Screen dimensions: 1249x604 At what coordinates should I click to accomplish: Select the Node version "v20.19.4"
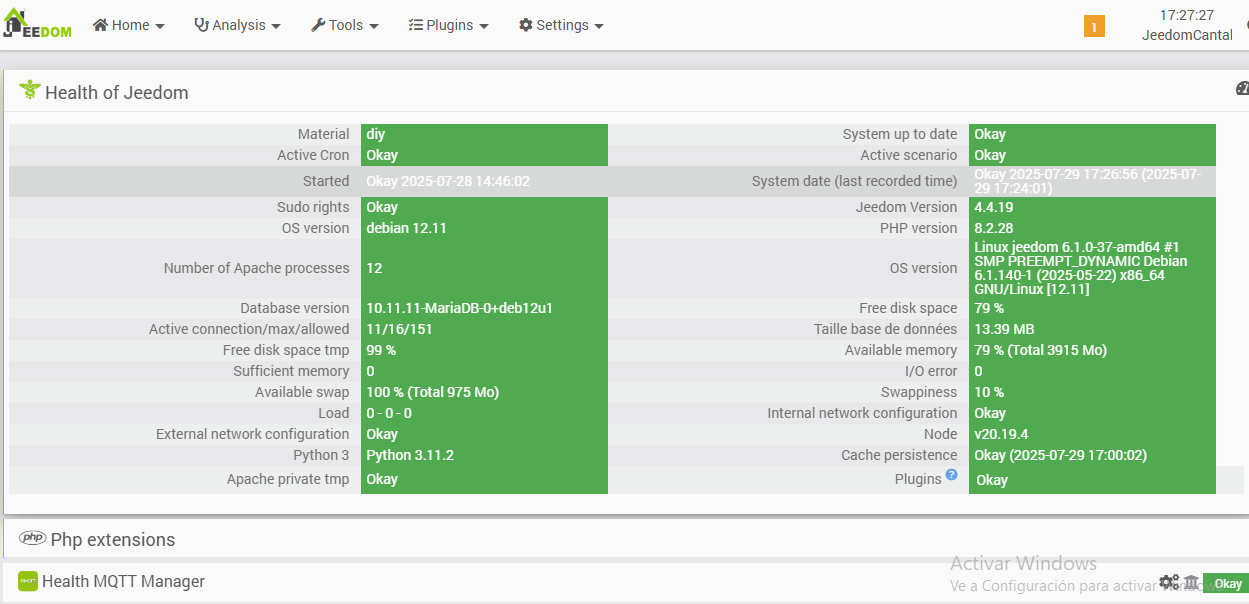(1001, 434)
